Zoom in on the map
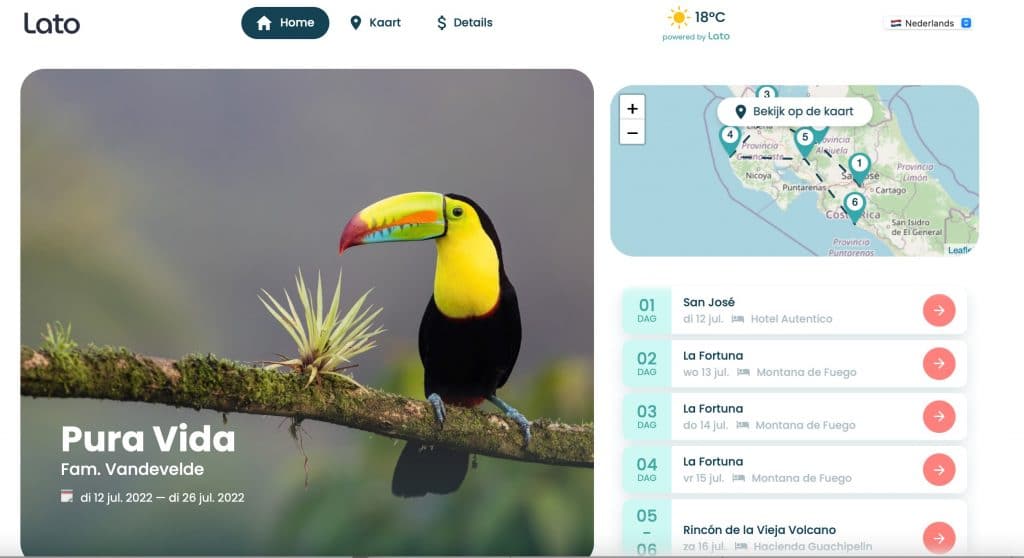1024x558 pixels. 632,108
